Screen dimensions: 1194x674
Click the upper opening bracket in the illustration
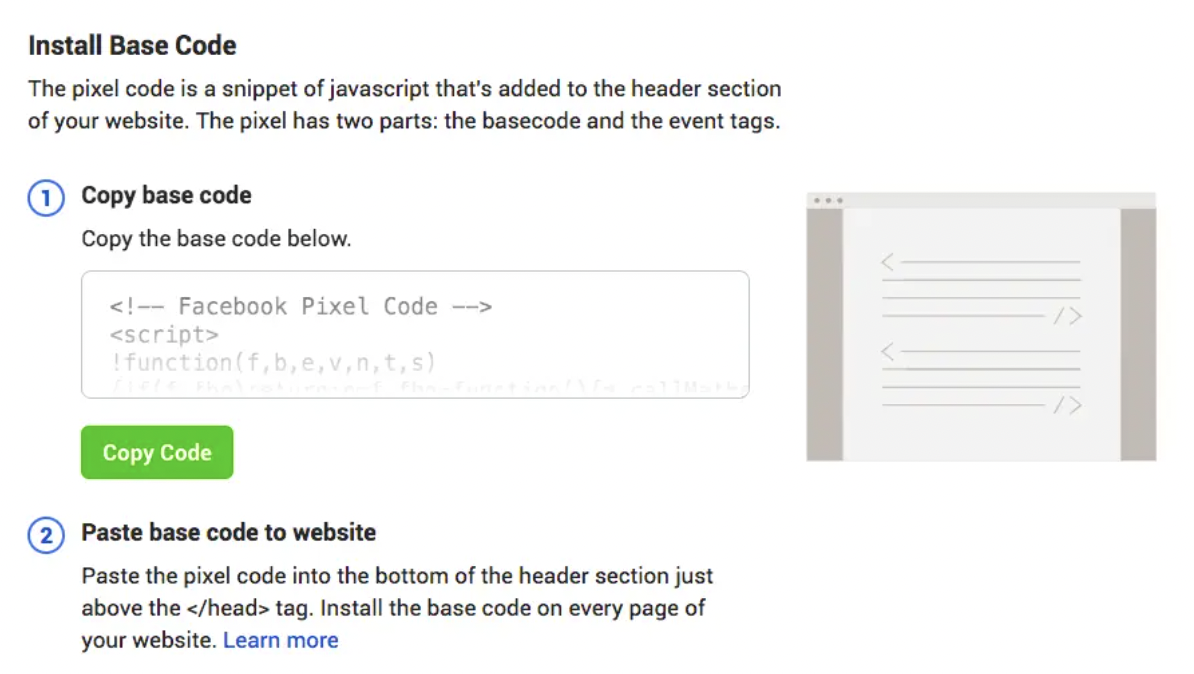click(x=888, y=262)
